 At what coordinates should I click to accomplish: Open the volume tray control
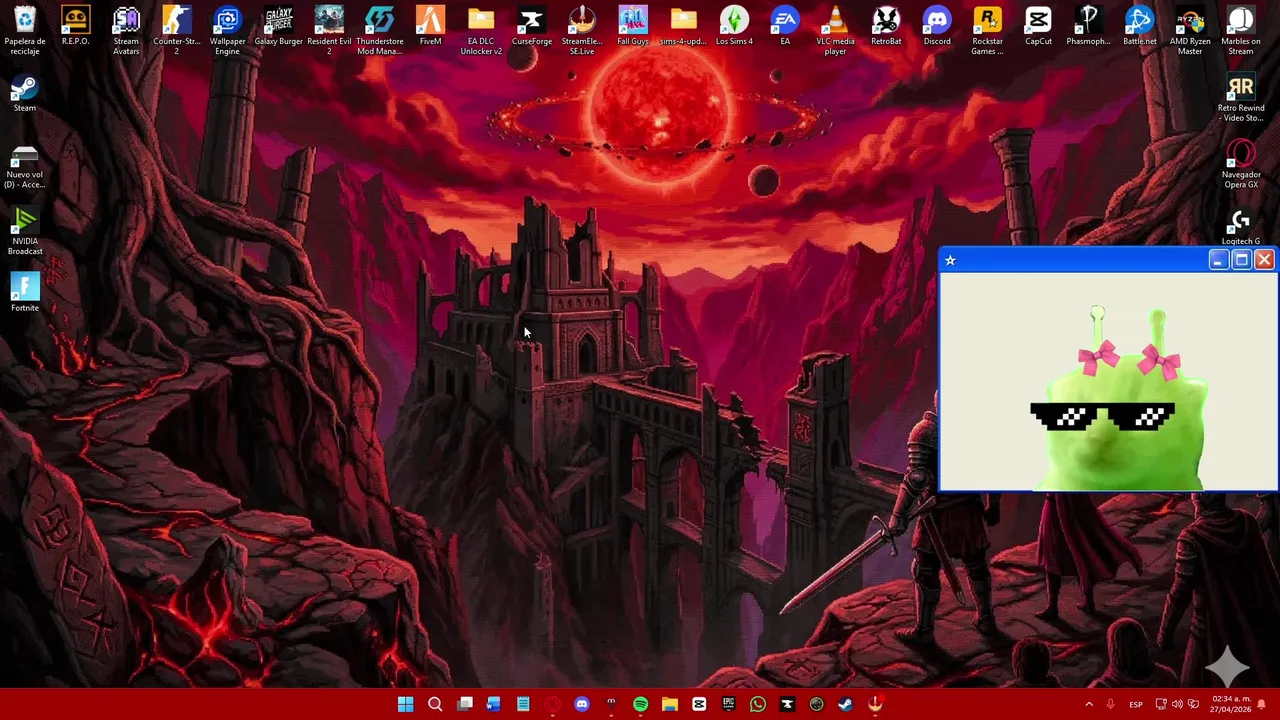(x=1177, y=705)
